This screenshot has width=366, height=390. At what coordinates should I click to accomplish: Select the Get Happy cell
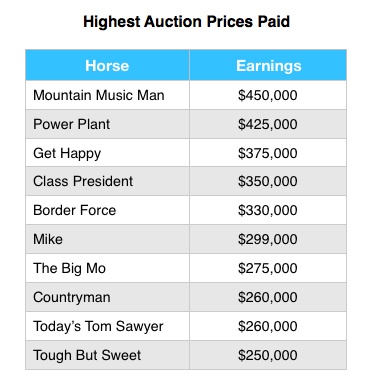(x=107, y=153)
